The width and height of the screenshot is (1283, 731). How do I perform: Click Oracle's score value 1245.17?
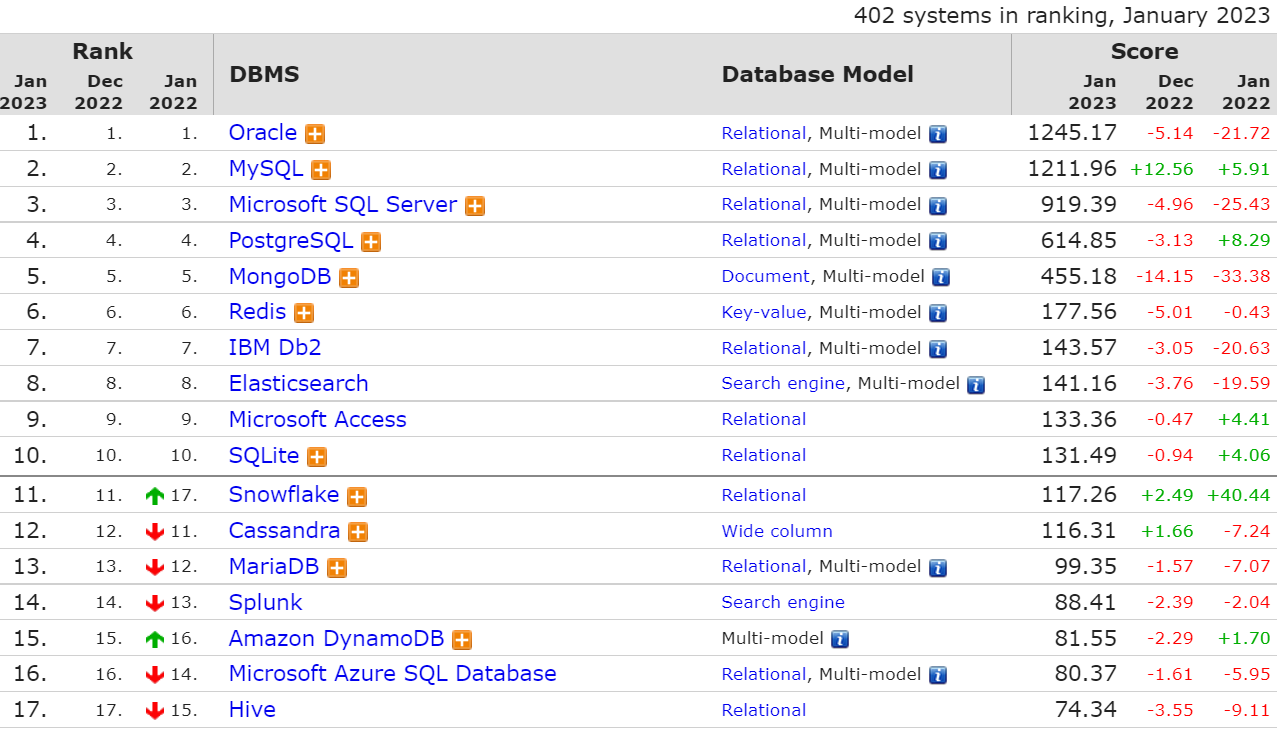[1072, 133]
